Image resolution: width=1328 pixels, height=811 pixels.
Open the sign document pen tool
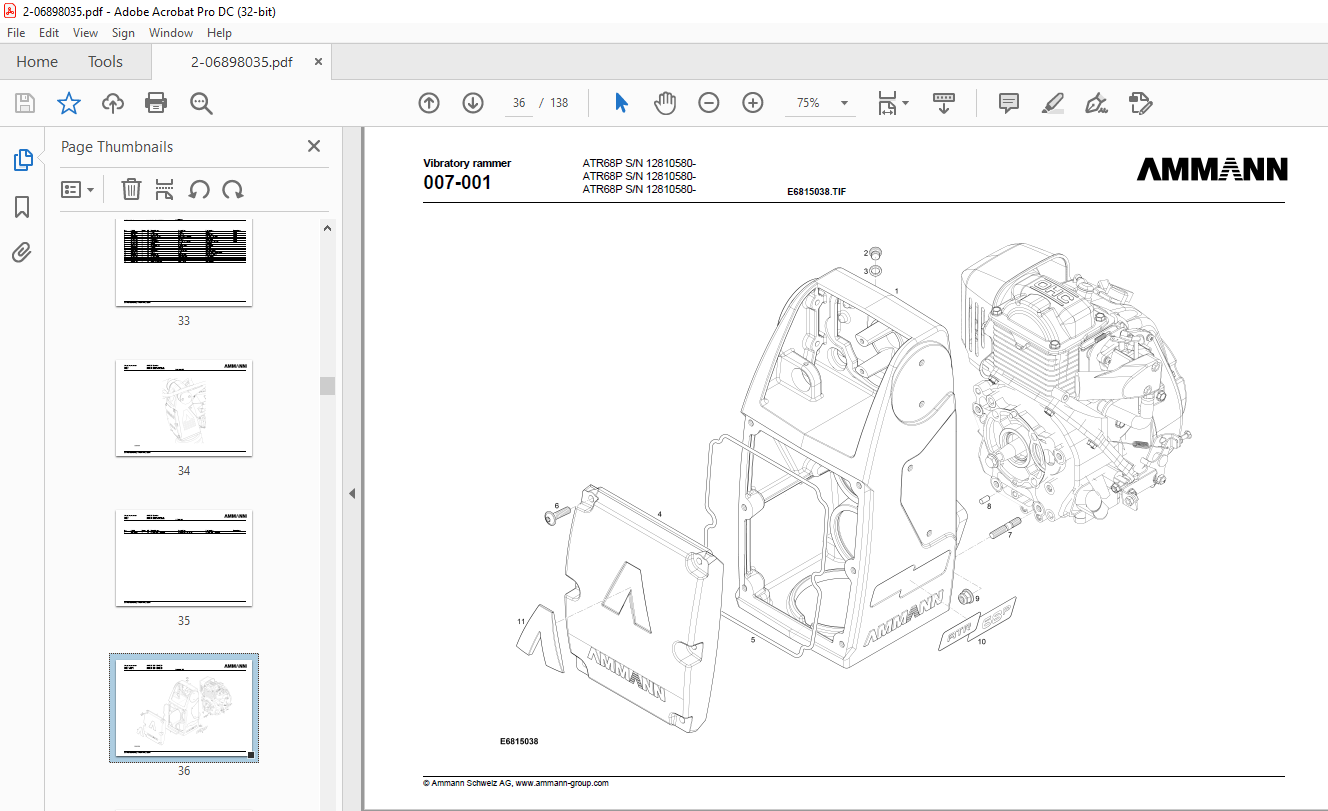point(1097,103)
